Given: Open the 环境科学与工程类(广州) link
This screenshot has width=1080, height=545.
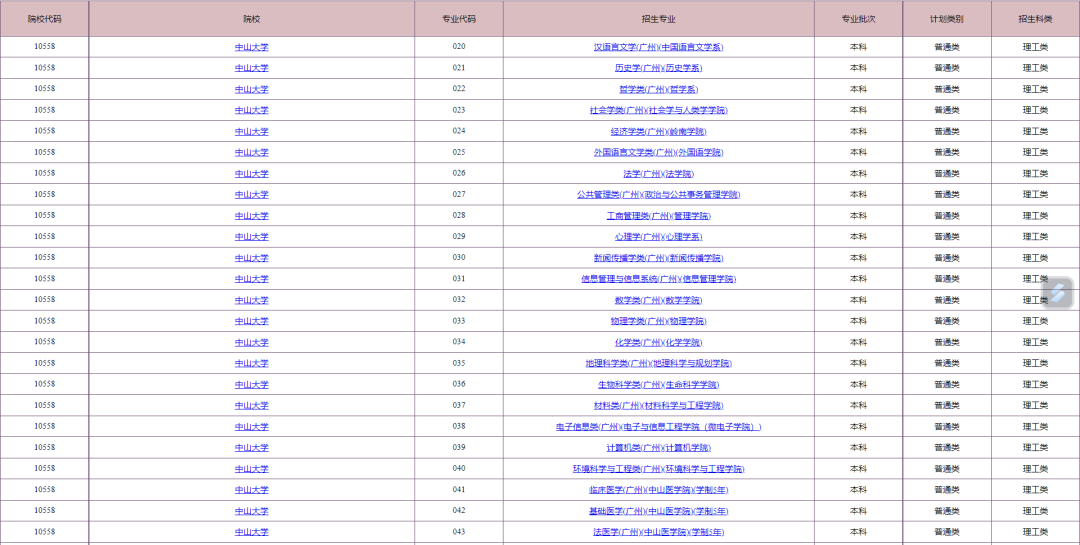Looking at the screenshot, I should (x=658, y=469).
